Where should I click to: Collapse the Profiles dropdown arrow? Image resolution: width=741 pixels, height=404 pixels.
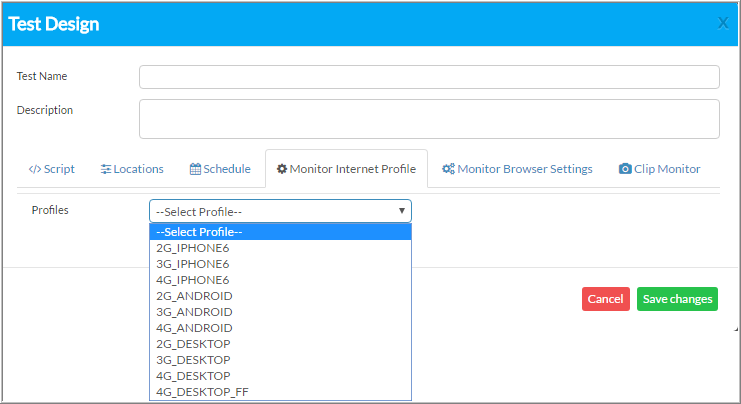coord(402,211)
